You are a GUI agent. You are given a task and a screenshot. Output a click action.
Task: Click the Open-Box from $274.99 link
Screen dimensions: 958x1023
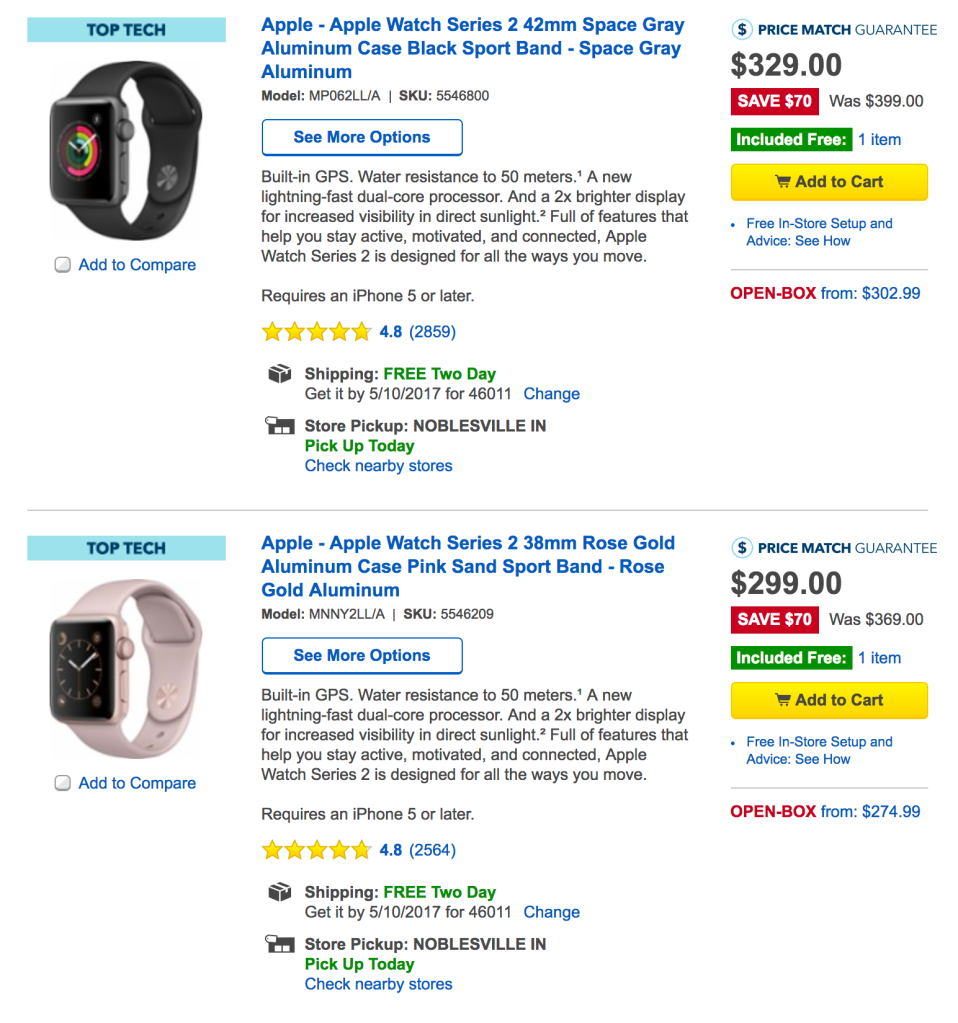(825, 812)
